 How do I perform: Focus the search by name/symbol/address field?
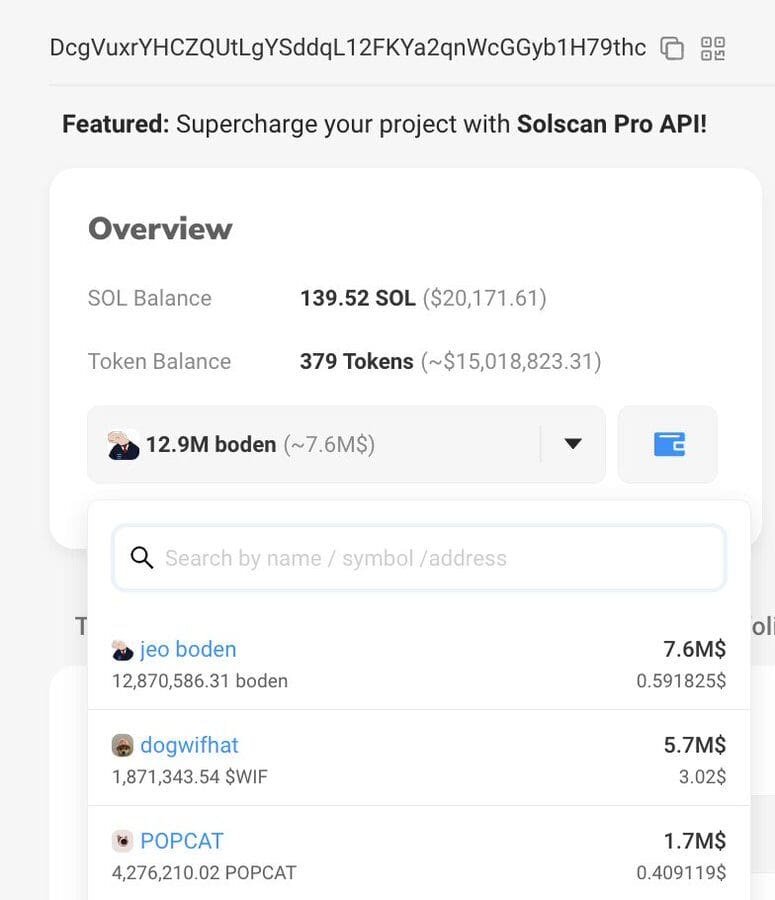click(430, 558)
